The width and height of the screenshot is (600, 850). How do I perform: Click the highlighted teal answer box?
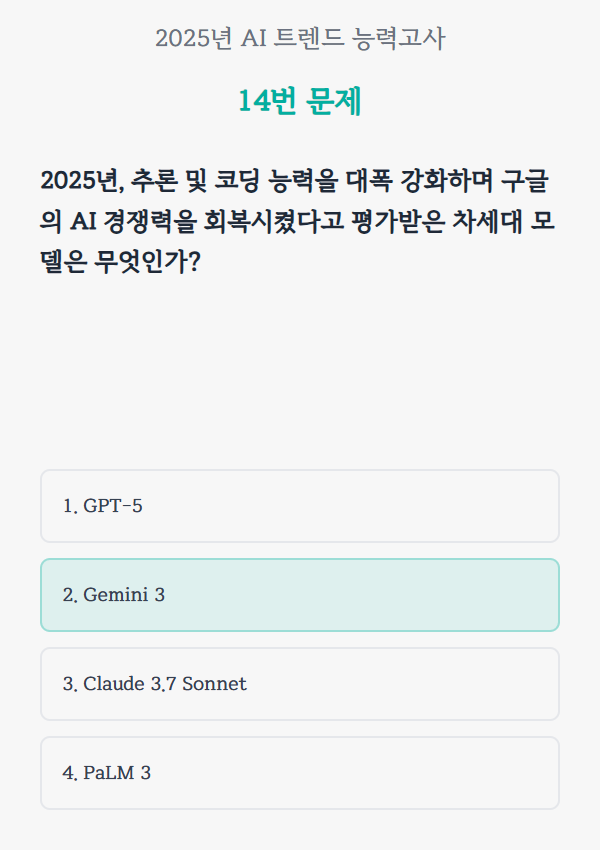300,595
